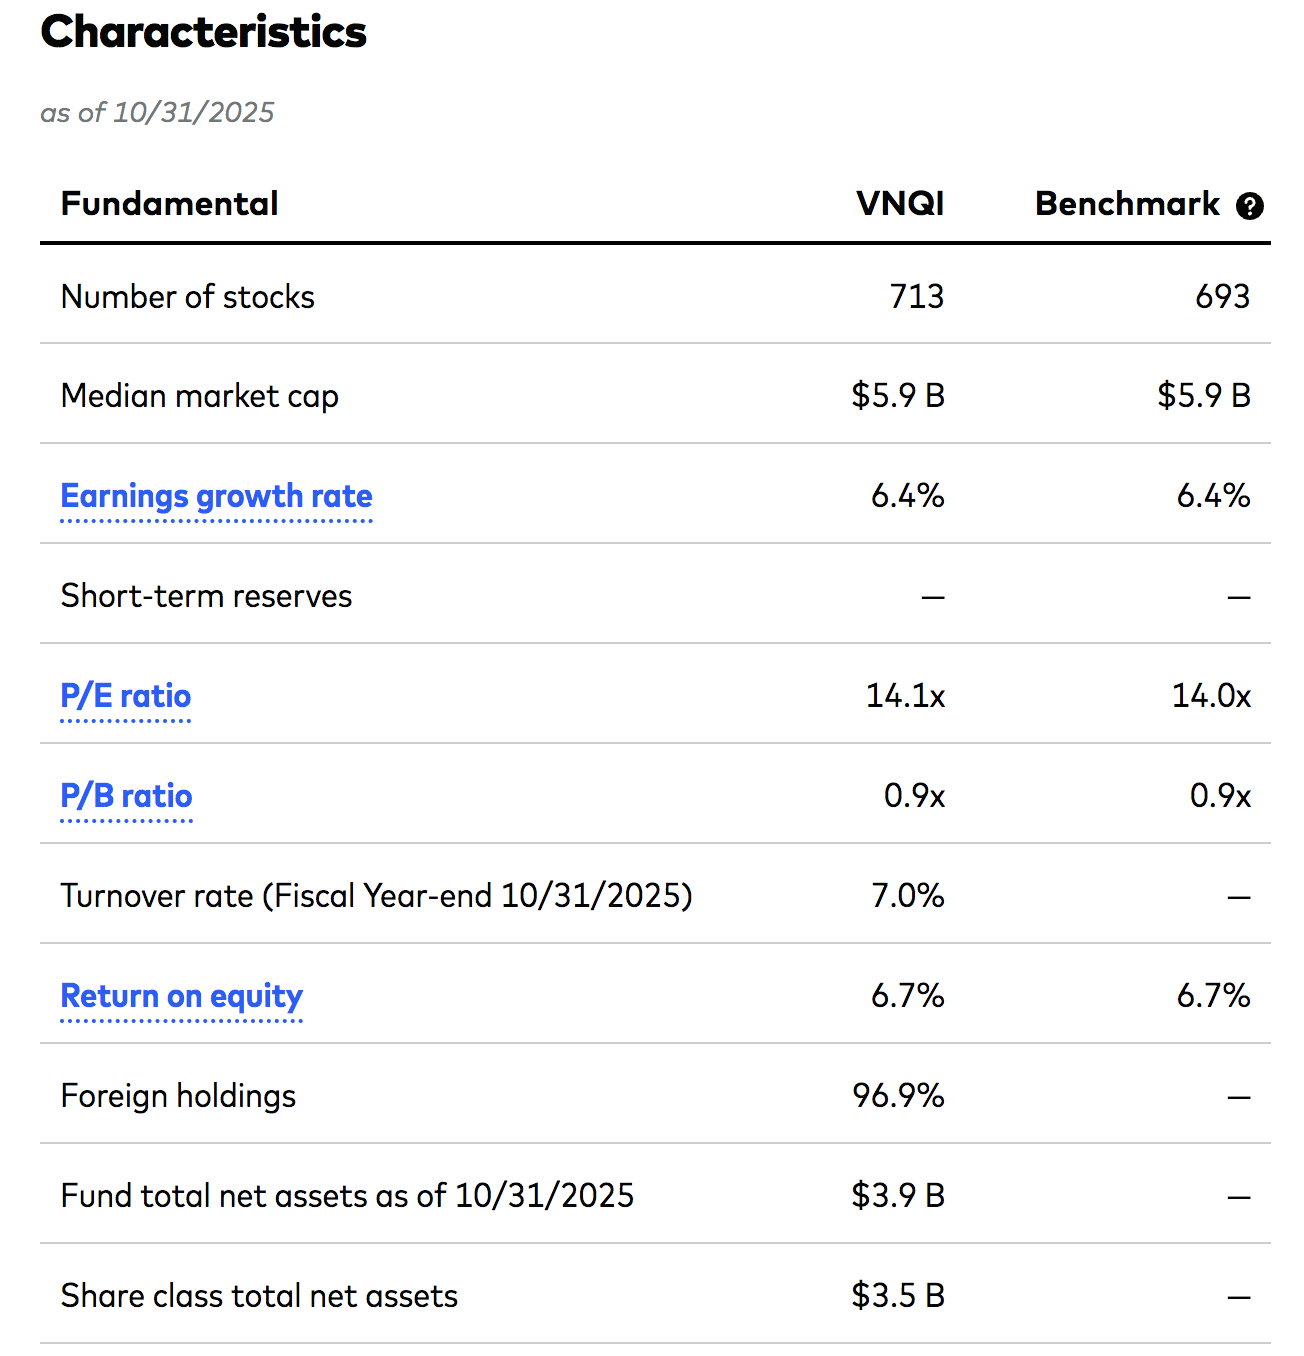Click the Benchmark stock count value 693
The height and width of the screenshot is (1356, 1304).
tap(1222, 297)
